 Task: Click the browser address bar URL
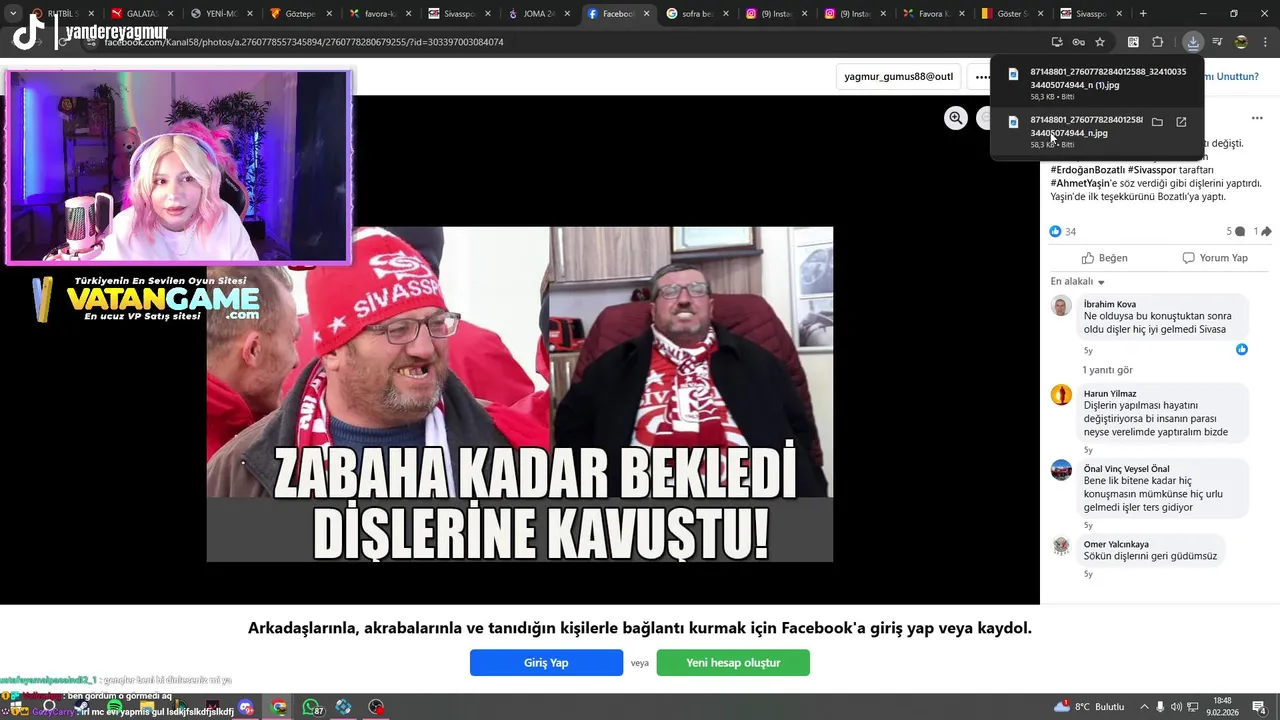pos(304,42)
